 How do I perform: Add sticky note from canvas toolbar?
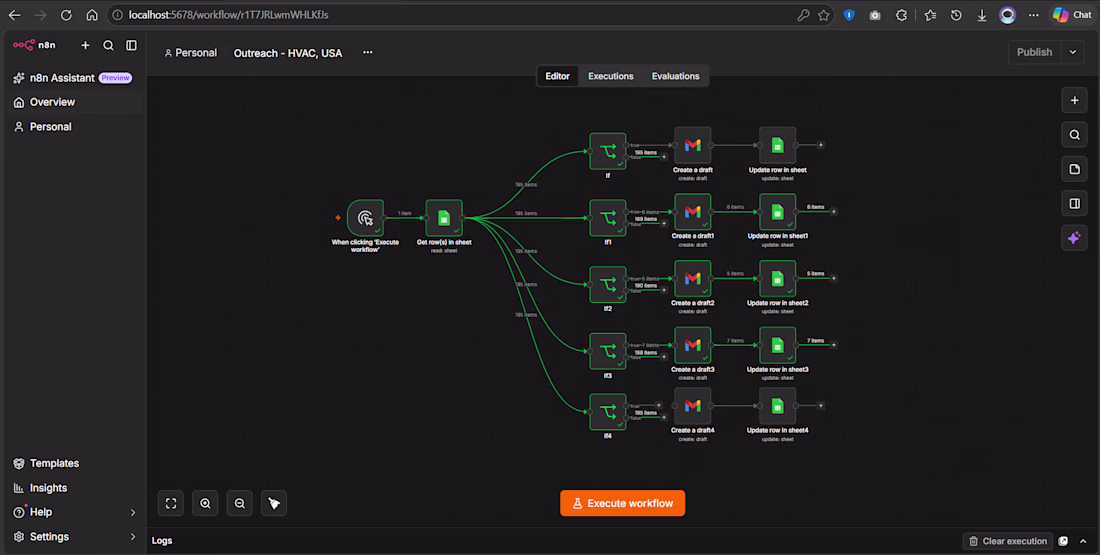[x=1074, y=169]
